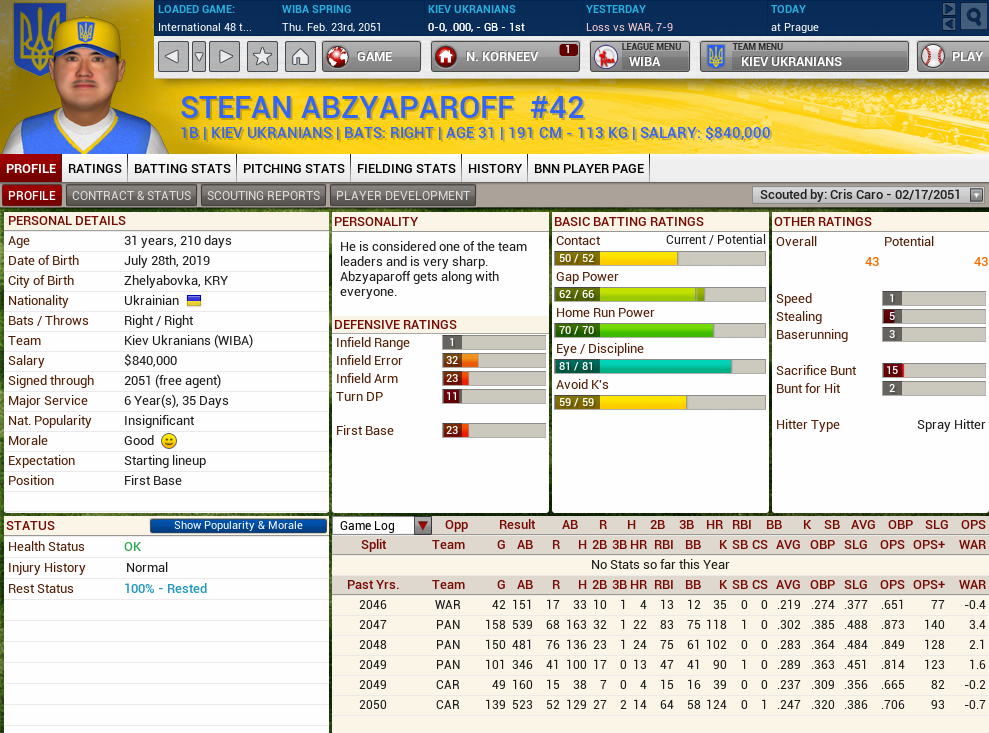Go to the home screen icon
This screenshot has width=989, height=733.
(299, 57)
